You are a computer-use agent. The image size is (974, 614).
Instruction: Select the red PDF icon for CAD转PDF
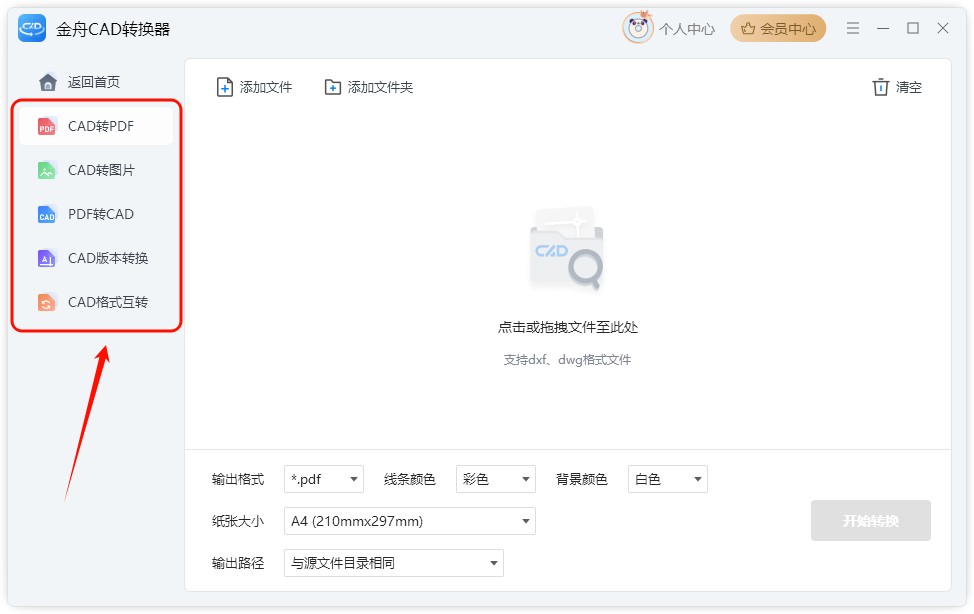click(x=47, y=127)
